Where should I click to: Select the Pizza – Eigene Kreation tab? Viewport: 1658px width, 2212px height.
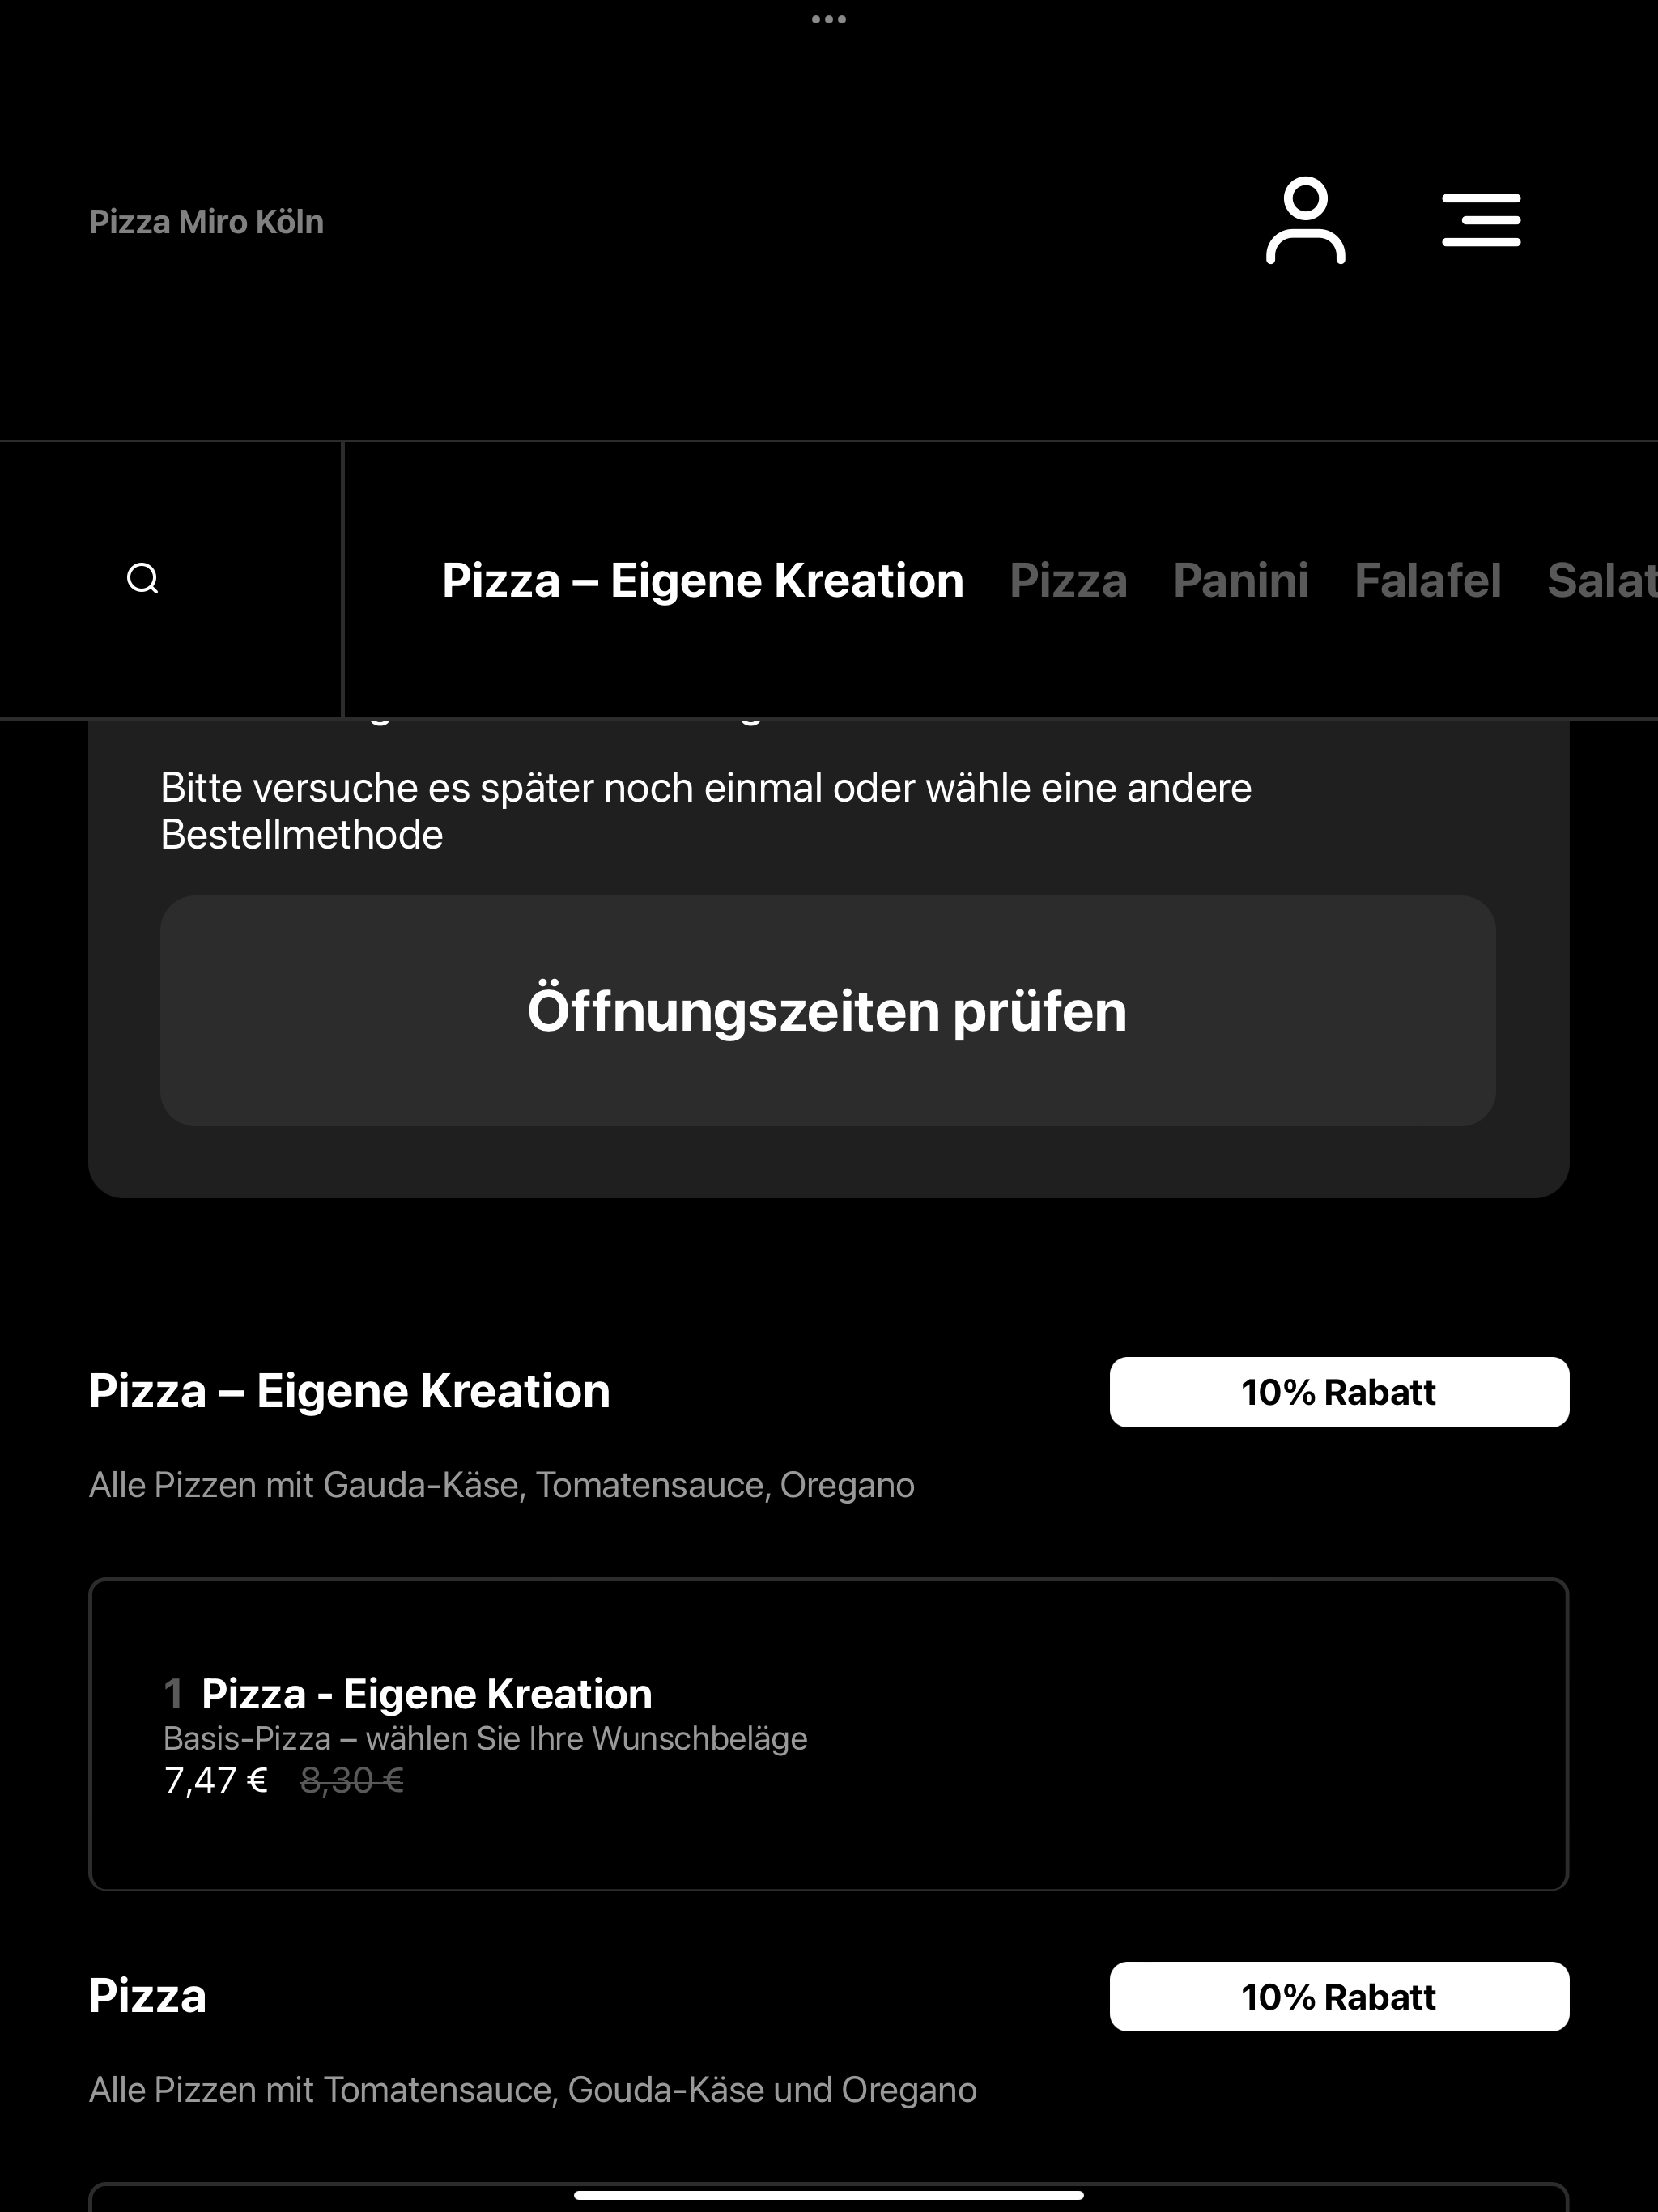click(703, 580)
